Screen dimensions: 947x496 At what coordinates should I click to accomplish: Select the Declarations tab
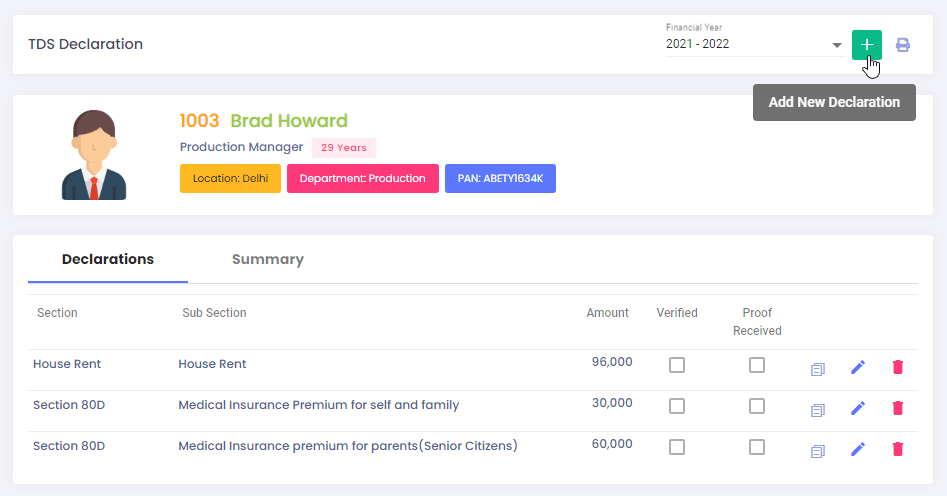[108, 259]
